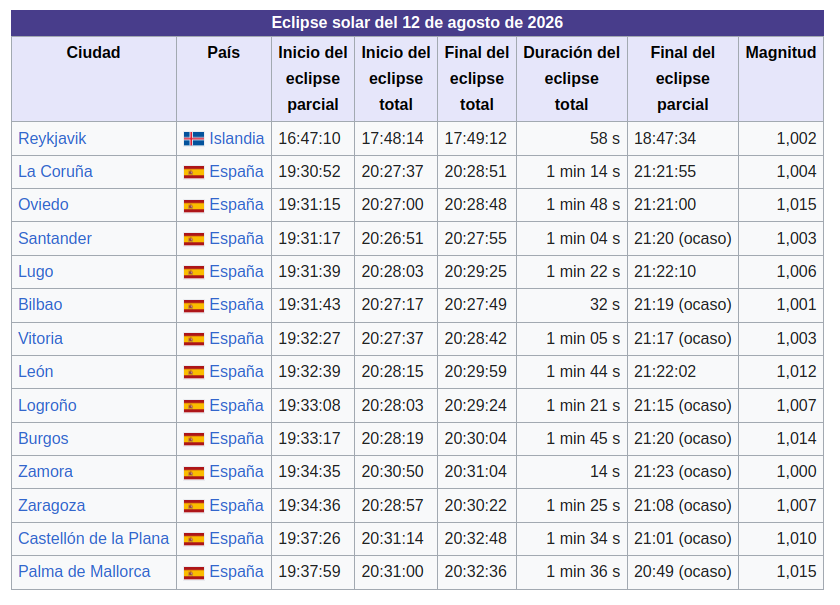
Task: Click the Spain flag beside La Coruña
Action: 194,172
